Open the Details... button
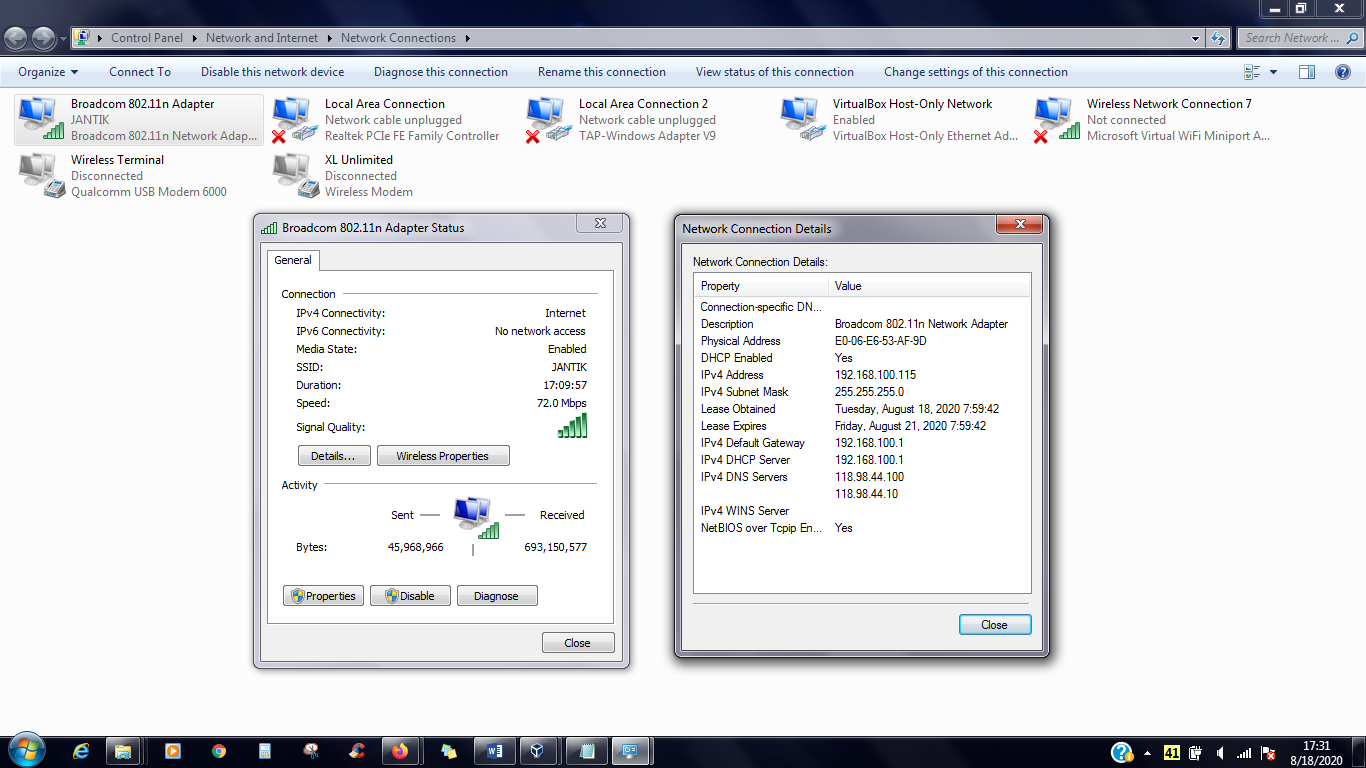The image size is (1366, 768). pos(334,456)
